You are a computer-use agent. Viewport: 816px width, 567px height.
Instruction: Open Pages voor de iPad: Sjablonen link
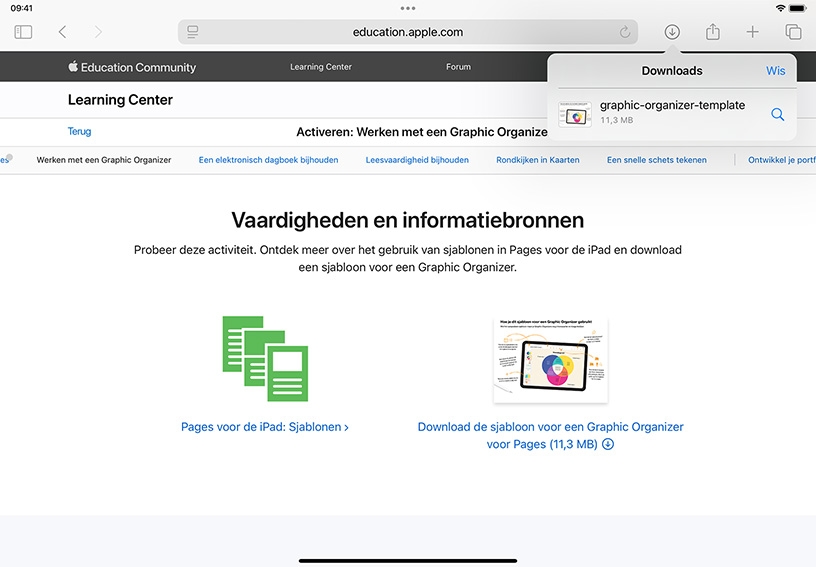click(265, 427)
